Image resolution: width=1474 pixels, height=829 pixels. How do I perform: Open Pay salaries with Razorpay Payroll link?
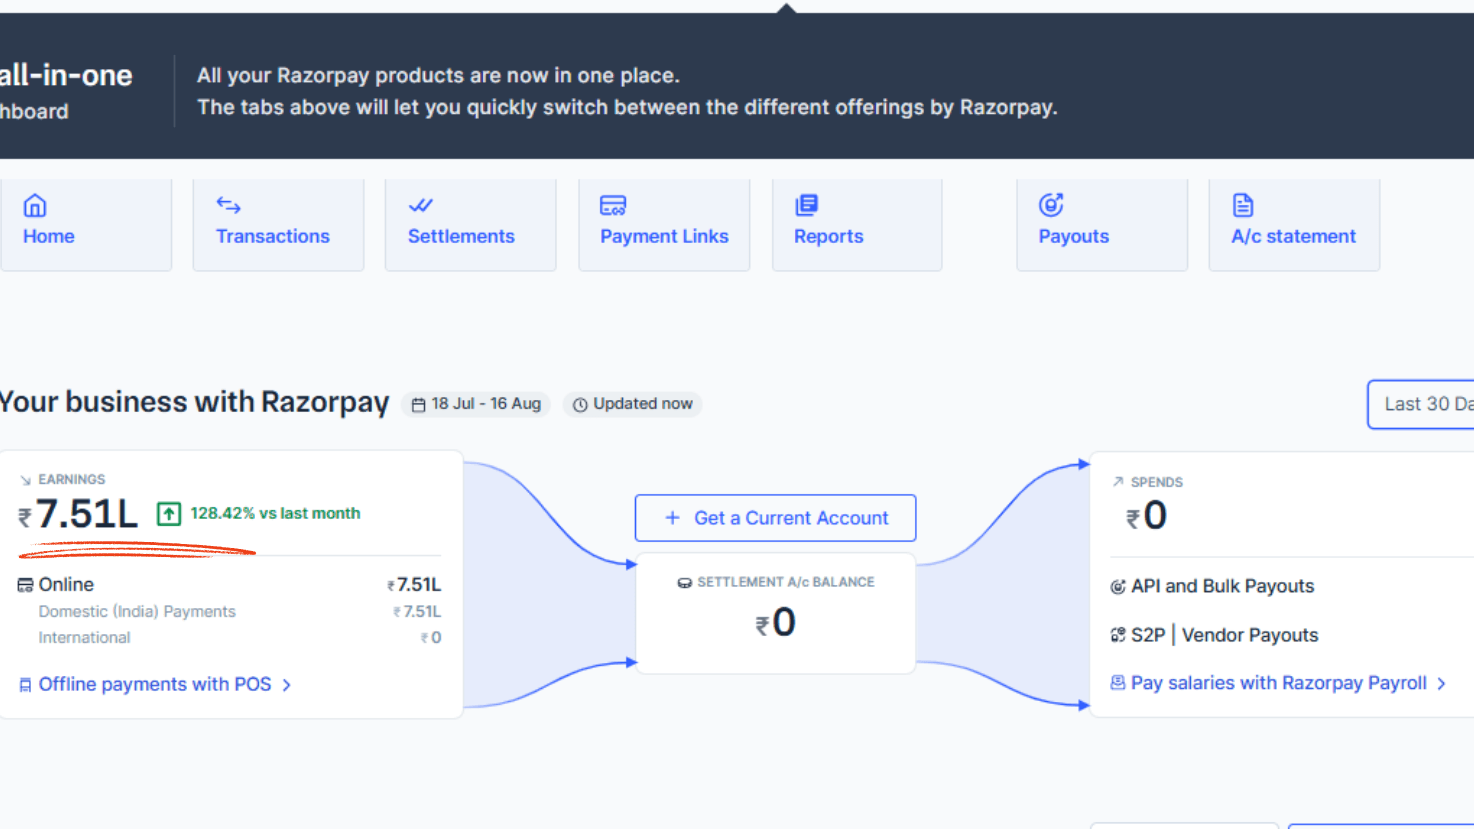click(x=1278, y=683)
